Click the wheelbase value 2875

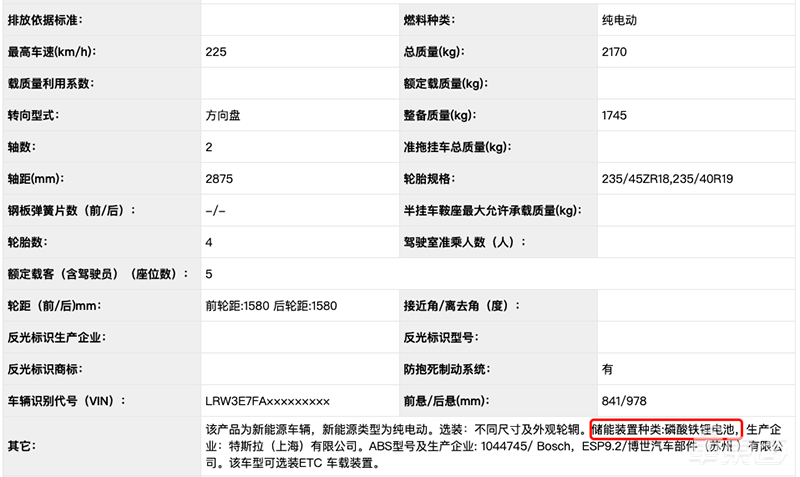tap(219, 179)
